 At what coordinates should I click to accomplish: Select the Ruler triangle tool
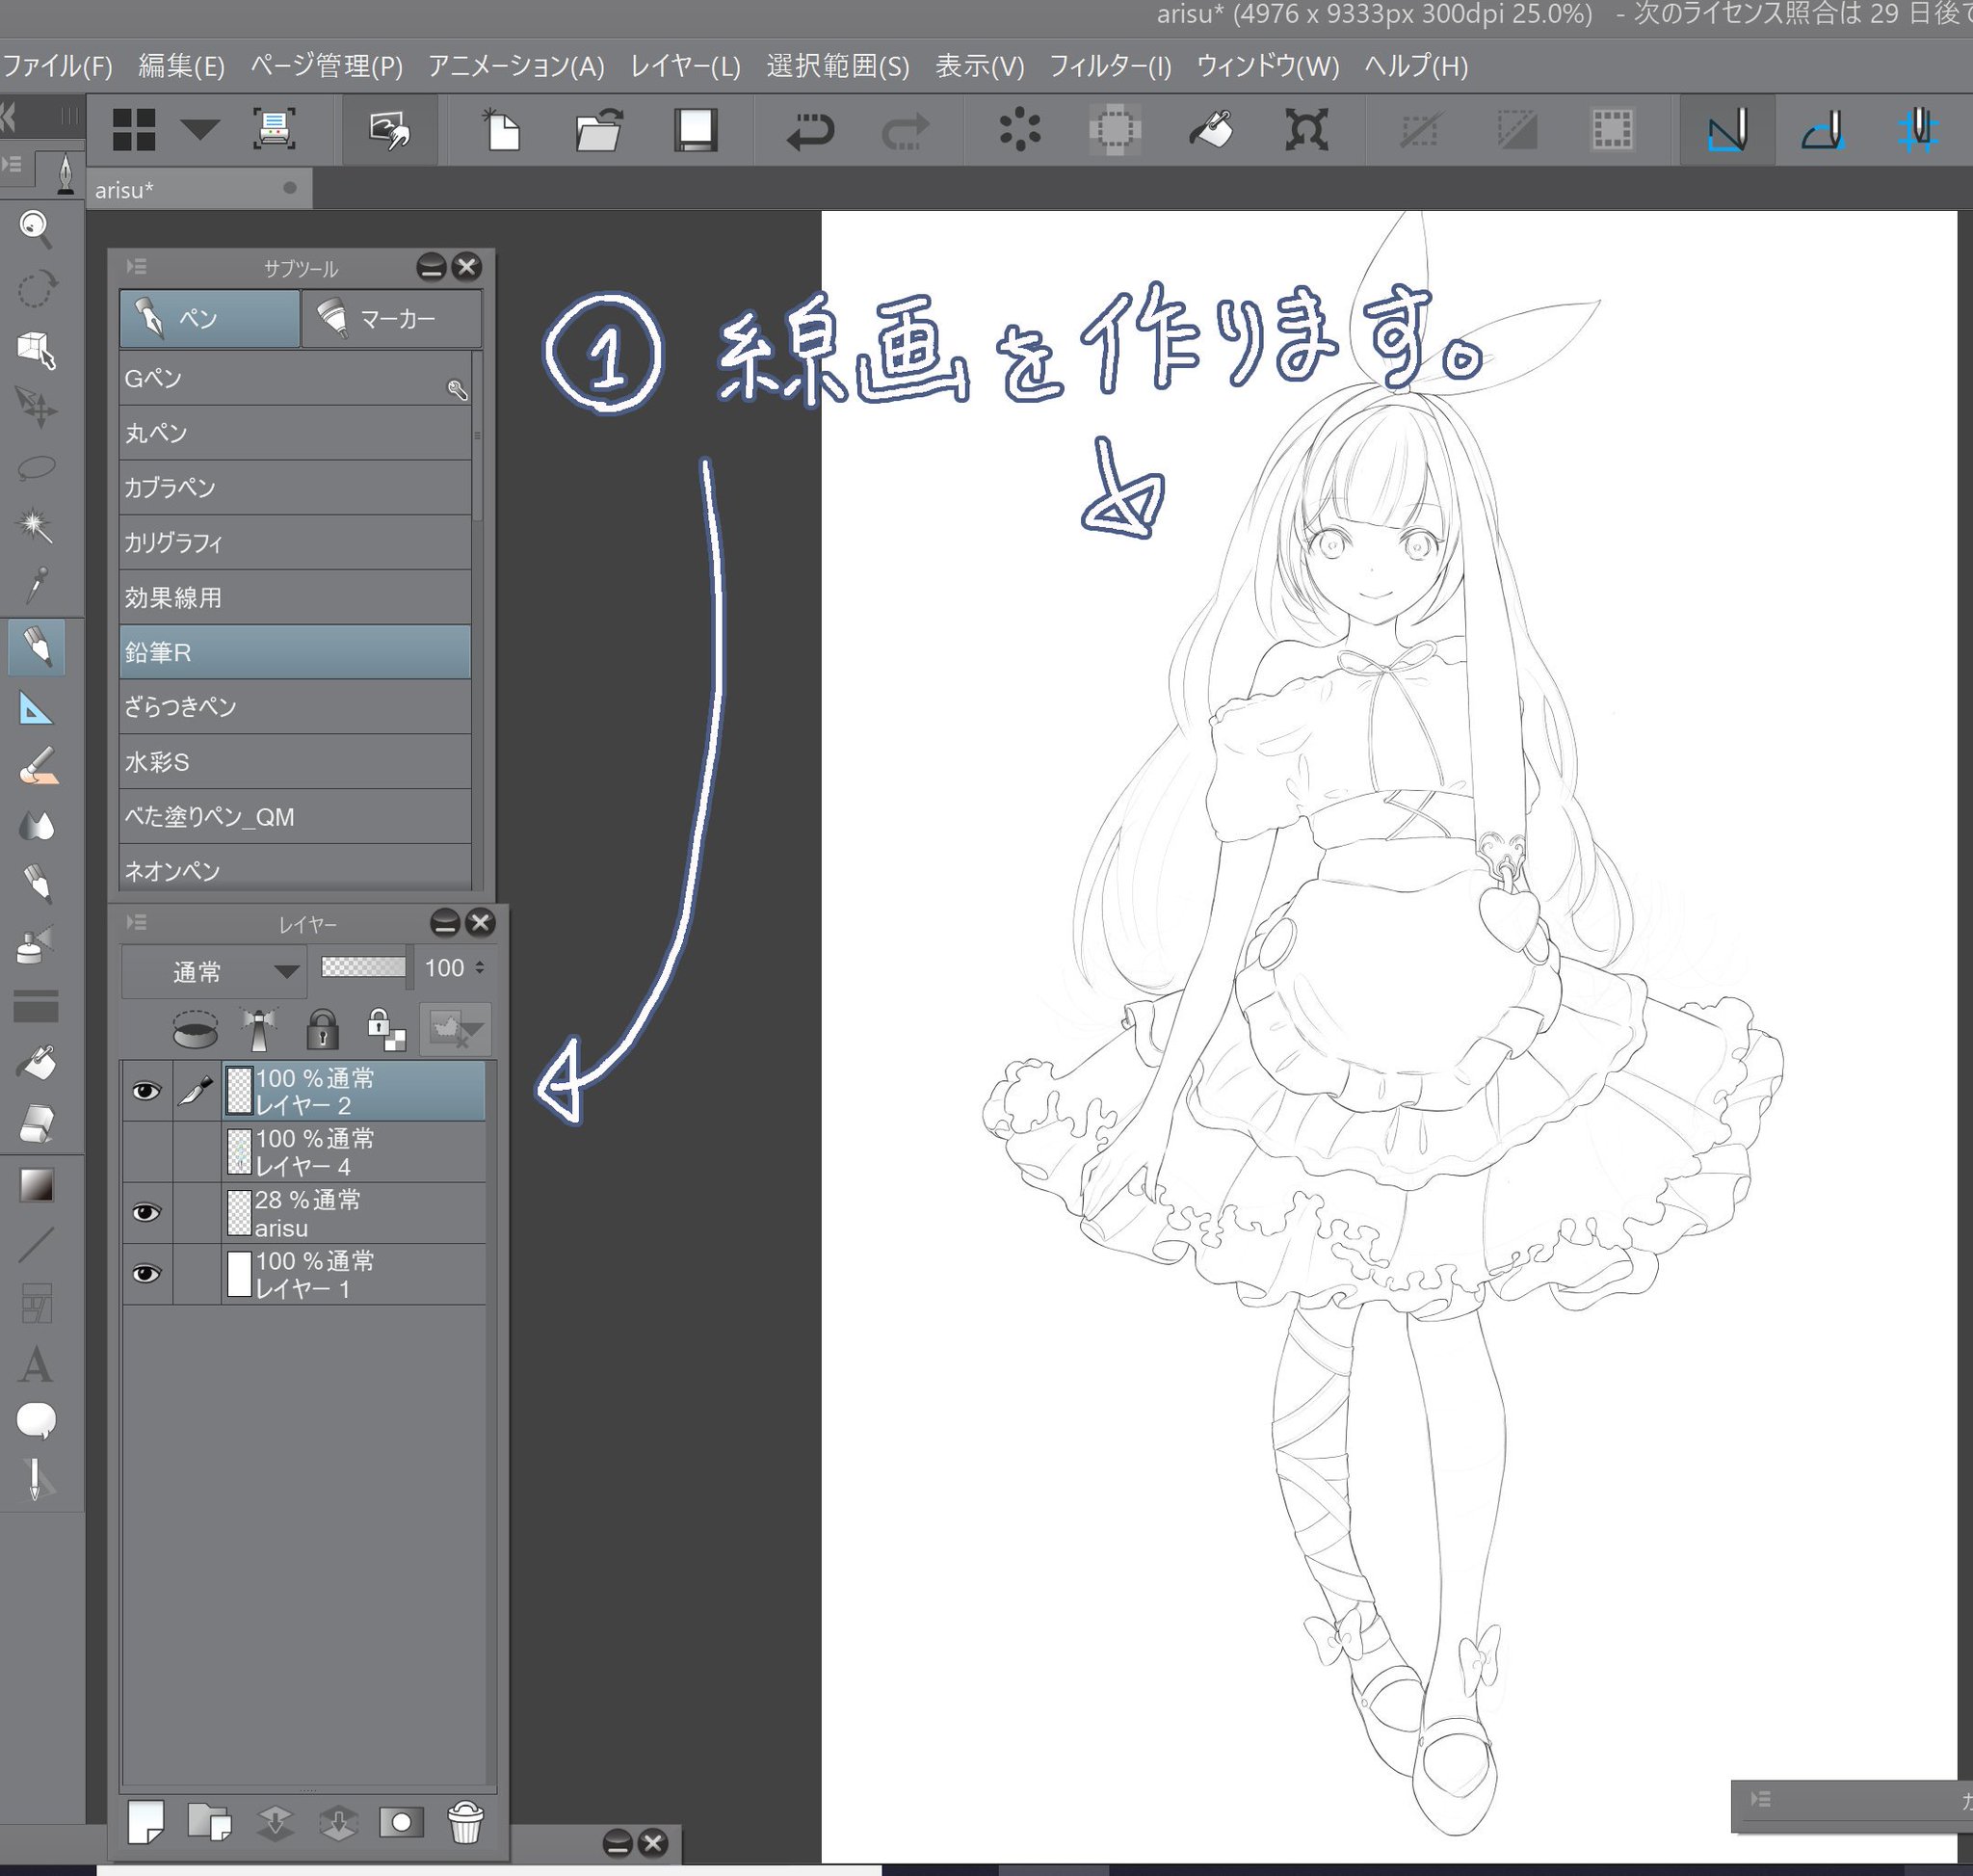click(36, 710)
